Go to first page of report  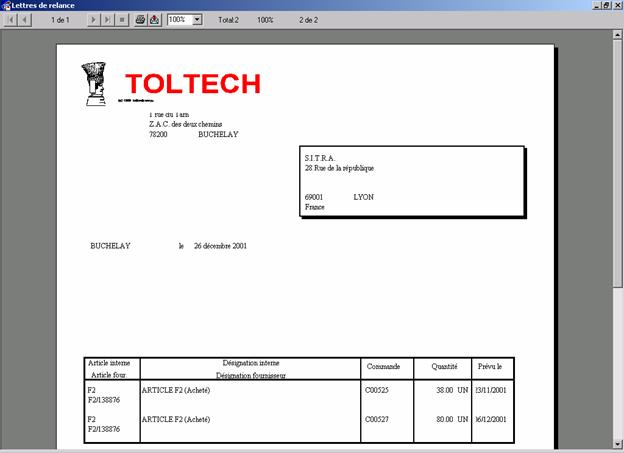pos(11,20)
